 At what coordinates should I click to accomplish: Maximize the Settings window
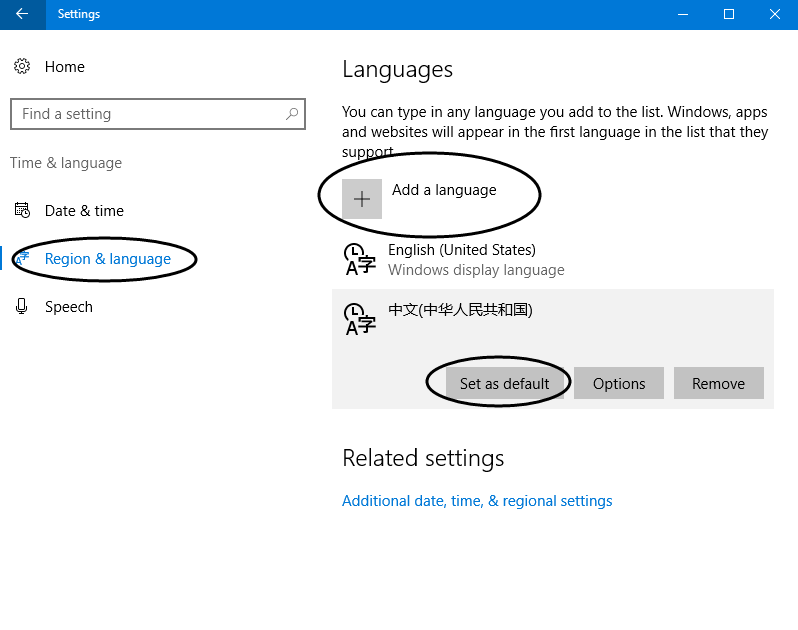729,14
